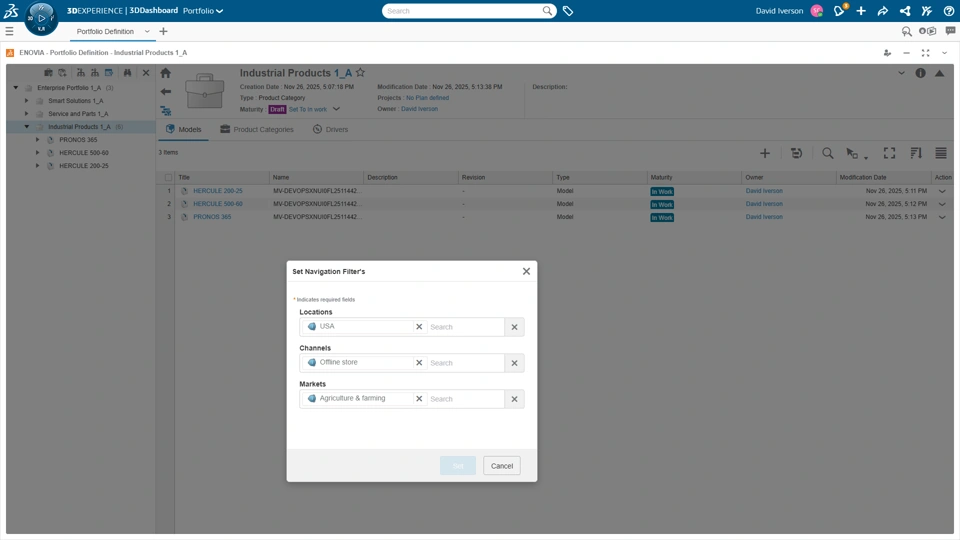Click the magnifier find icon above table
960x540 pixels.
(x=827, y=154)
